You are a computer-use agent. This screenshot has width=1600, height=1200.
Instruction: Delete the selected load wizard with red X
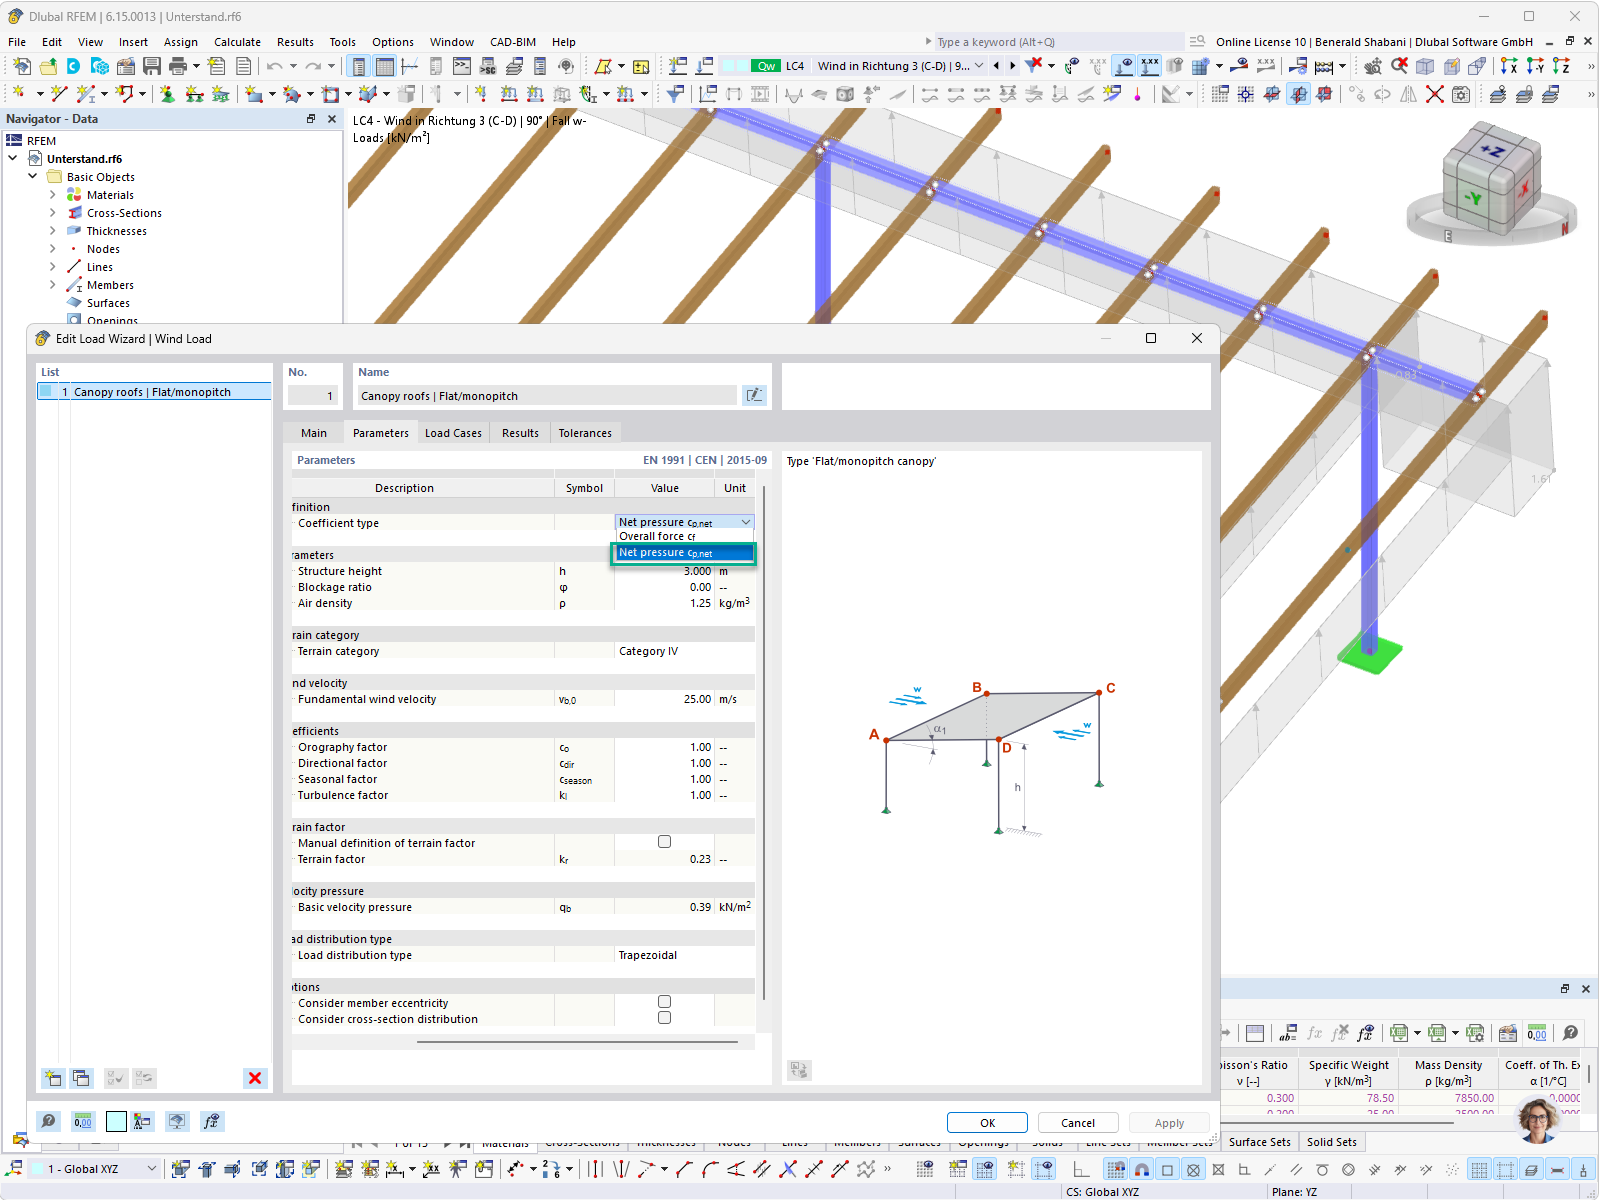coord(255,1078)
